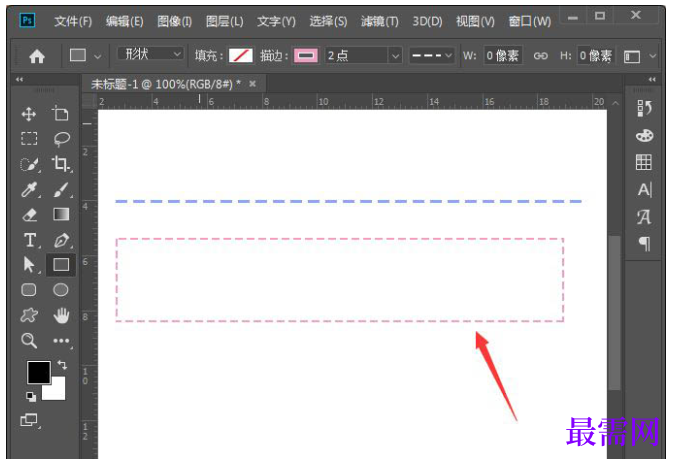The width and height of the screenshot is (678, 463).
Task: Open the 文字(Y) menu
Action: click(x=276, y=21)
